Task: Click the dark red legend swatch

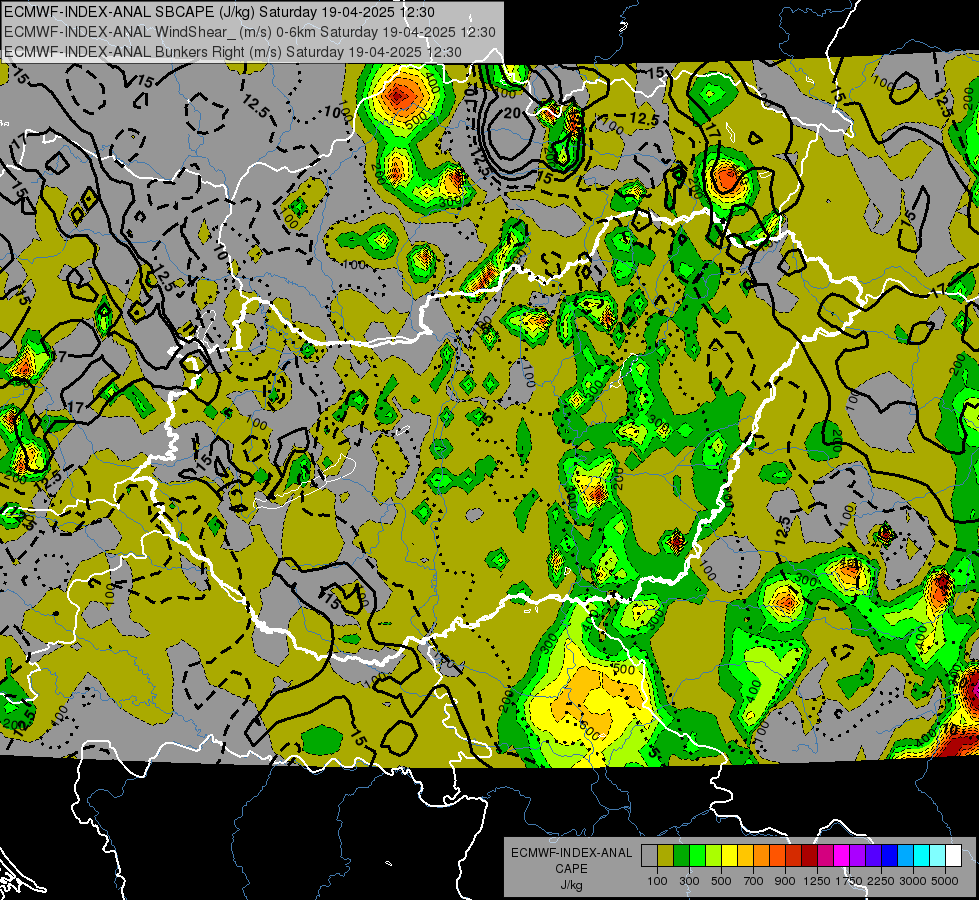Action: click(810, 856)
